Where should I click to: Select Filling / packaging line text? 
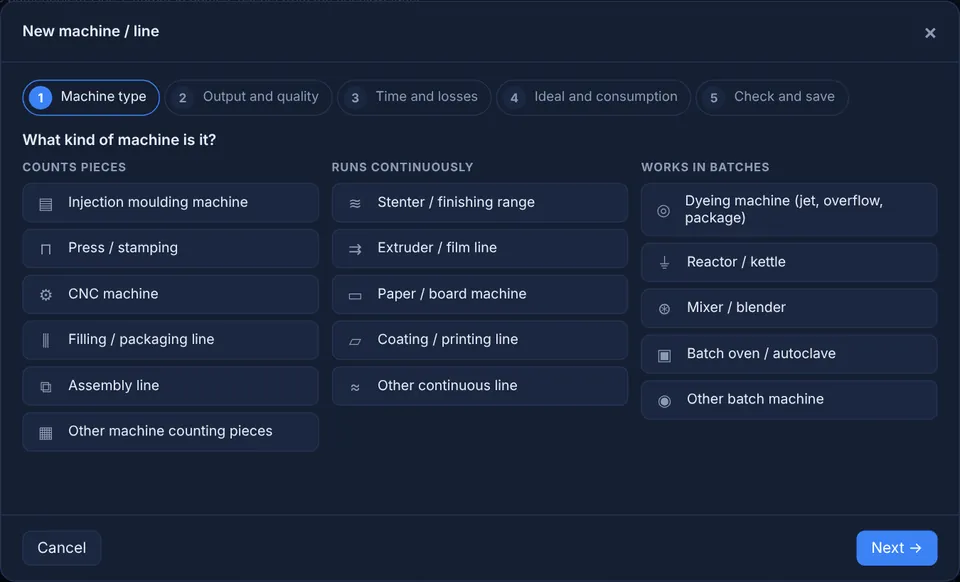pyautogui.click(x=141, y=339)
